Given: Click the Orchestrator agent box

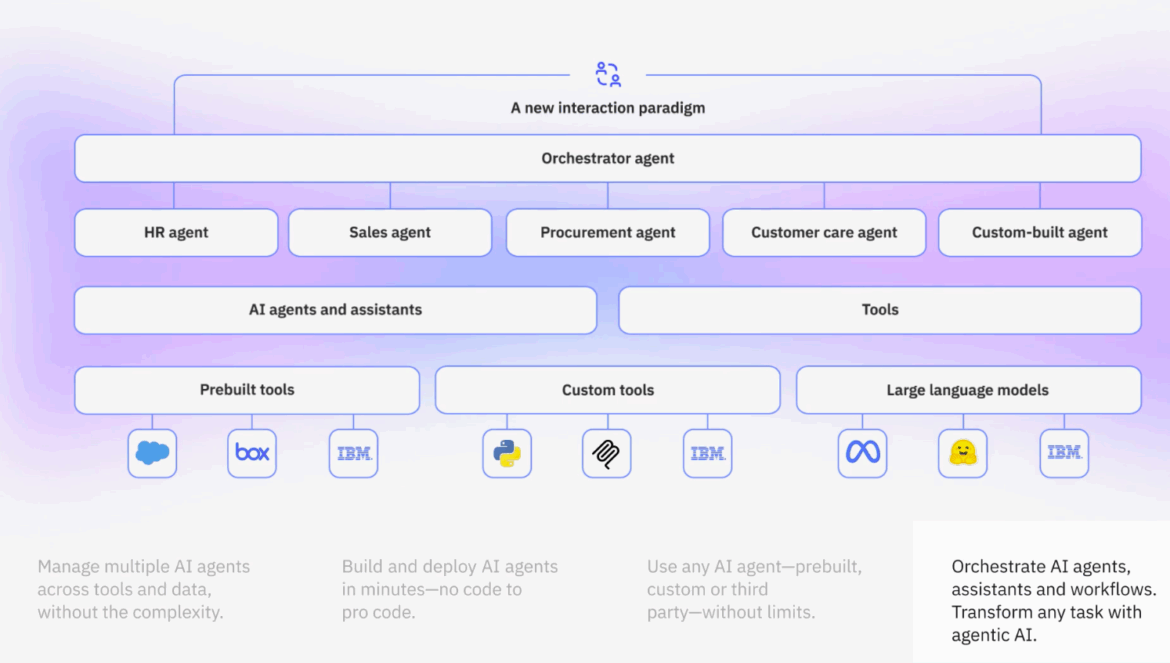Looking at the screenshot, I should tap(608, 158).
